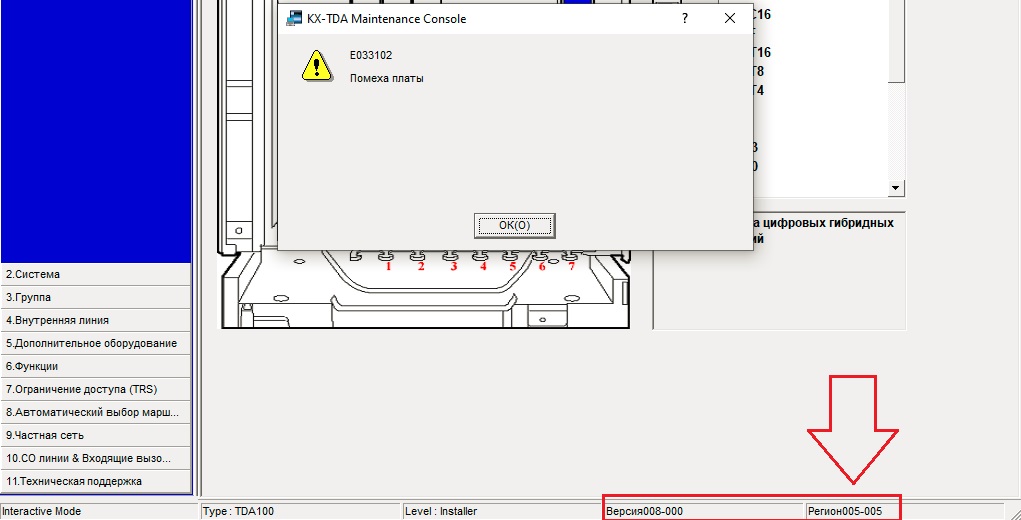Click the card list scroll-down arrow
Viewport: 1021px width, 520px height.
(897, 188)
